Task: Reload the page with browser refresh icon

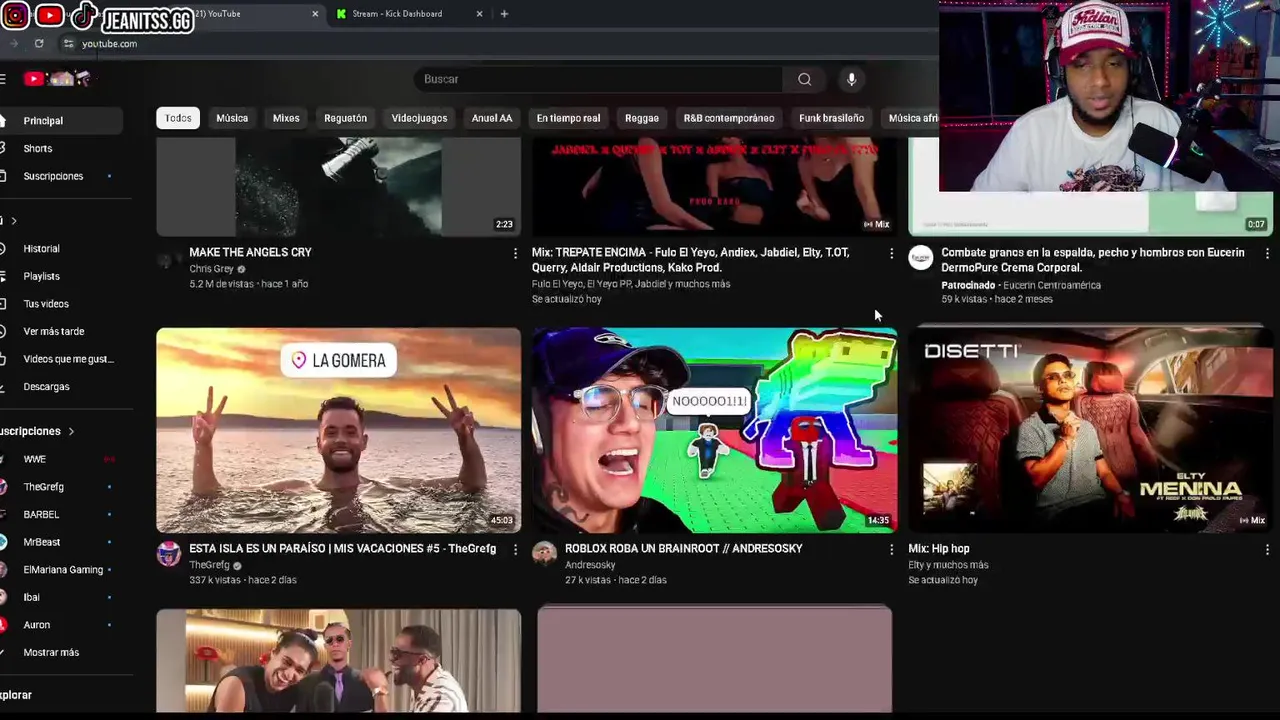Action: point(39,44)
